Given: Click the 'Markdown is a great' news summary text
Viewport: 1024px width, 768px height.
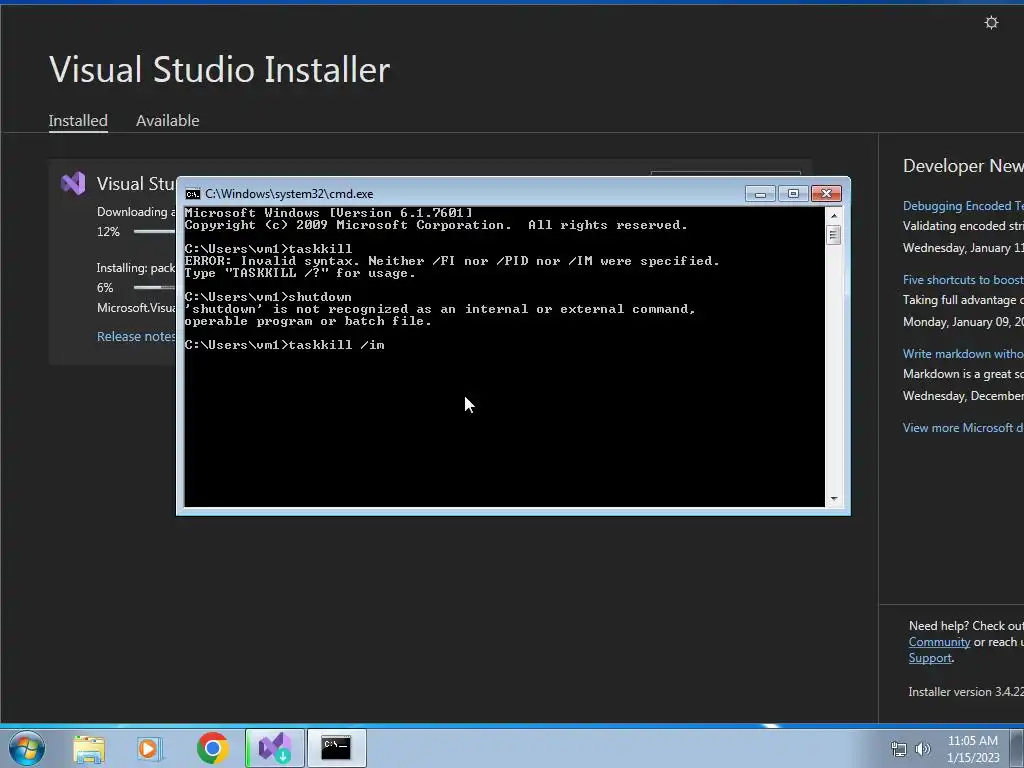Looking at the screenshot, I should (x=963, y=374).
